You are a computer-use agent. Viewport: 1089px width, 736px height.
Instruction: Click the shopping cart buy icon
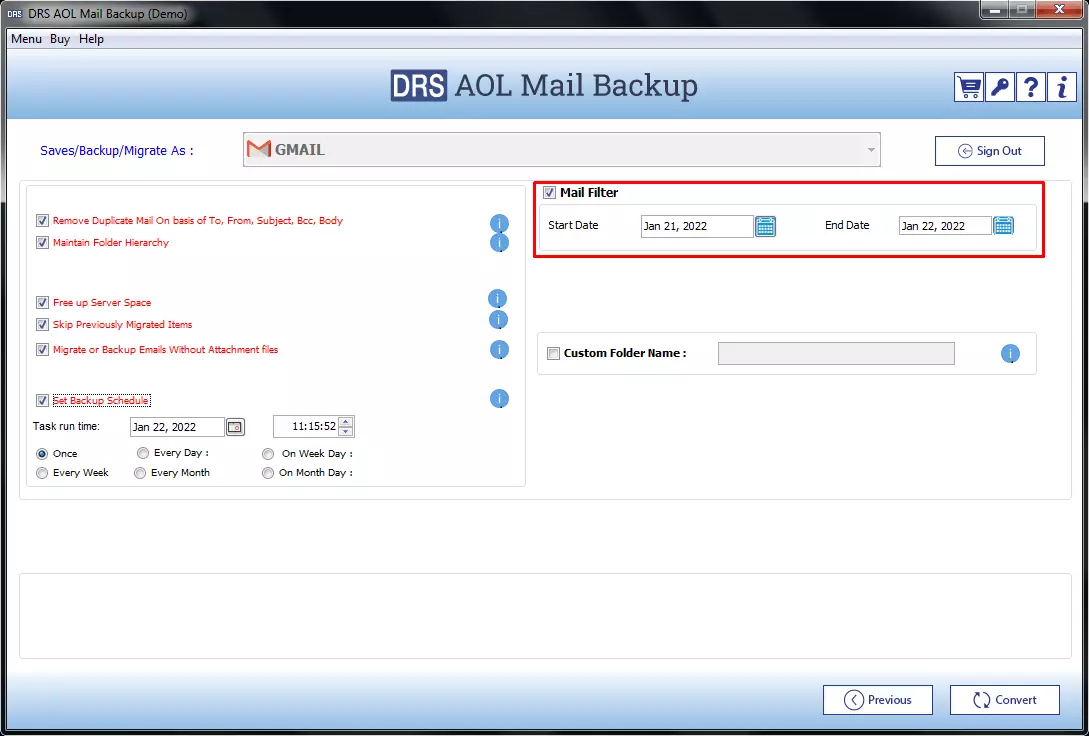pos(969,87)
